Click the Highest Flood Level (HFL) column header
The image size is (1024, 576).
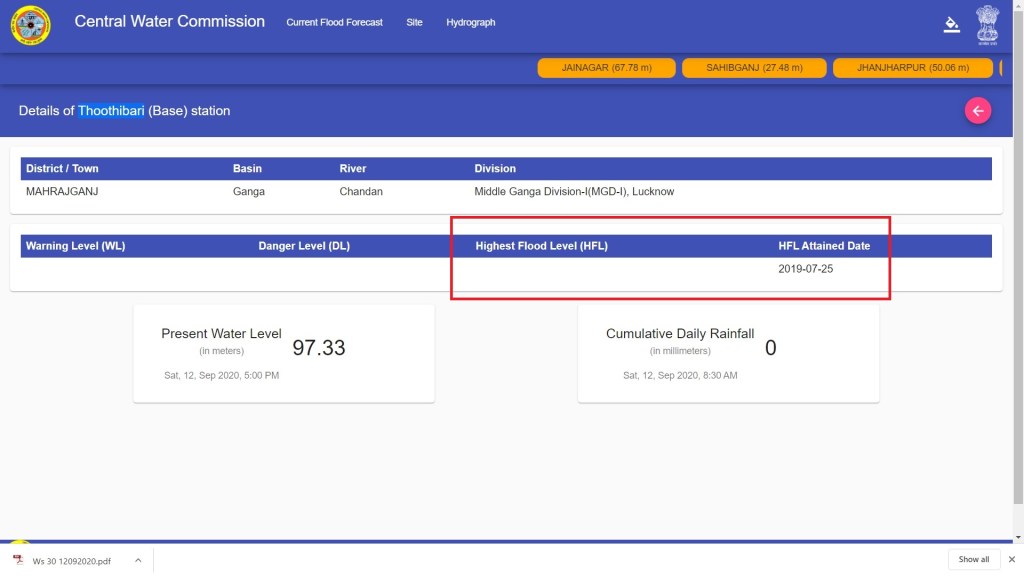541,246
